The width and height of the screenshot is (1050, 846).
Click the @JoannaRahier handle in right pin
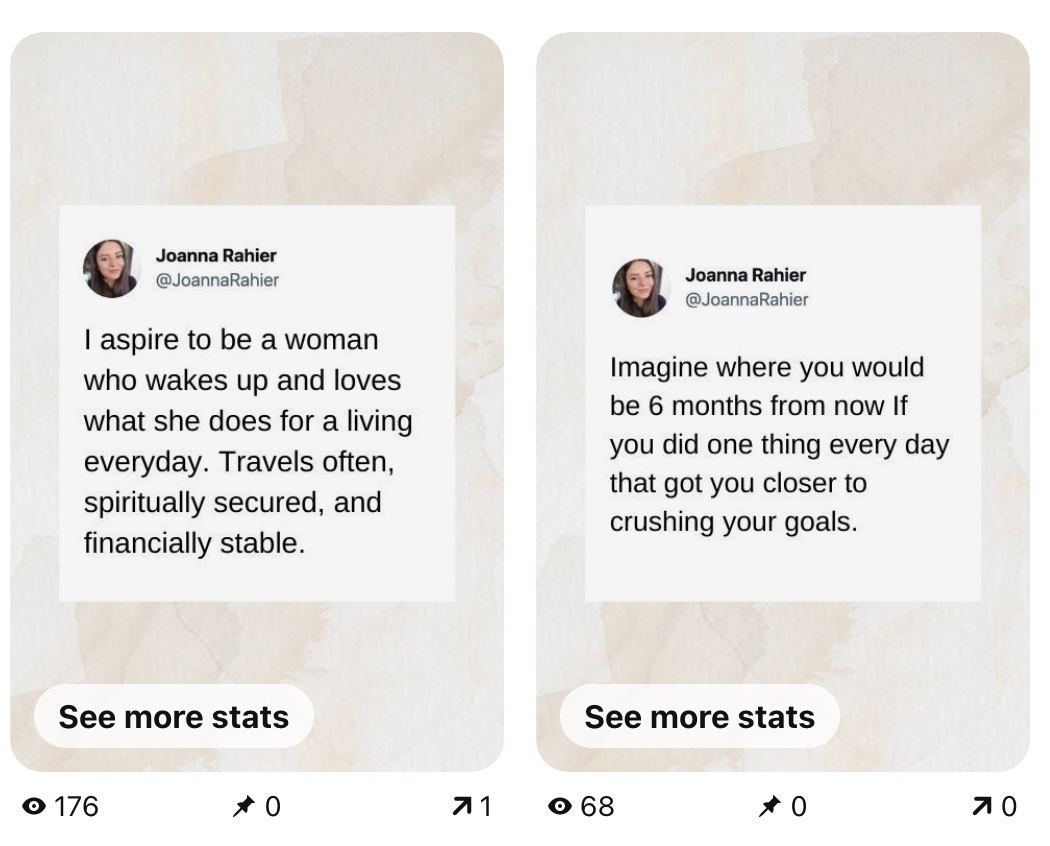point(747,299)
